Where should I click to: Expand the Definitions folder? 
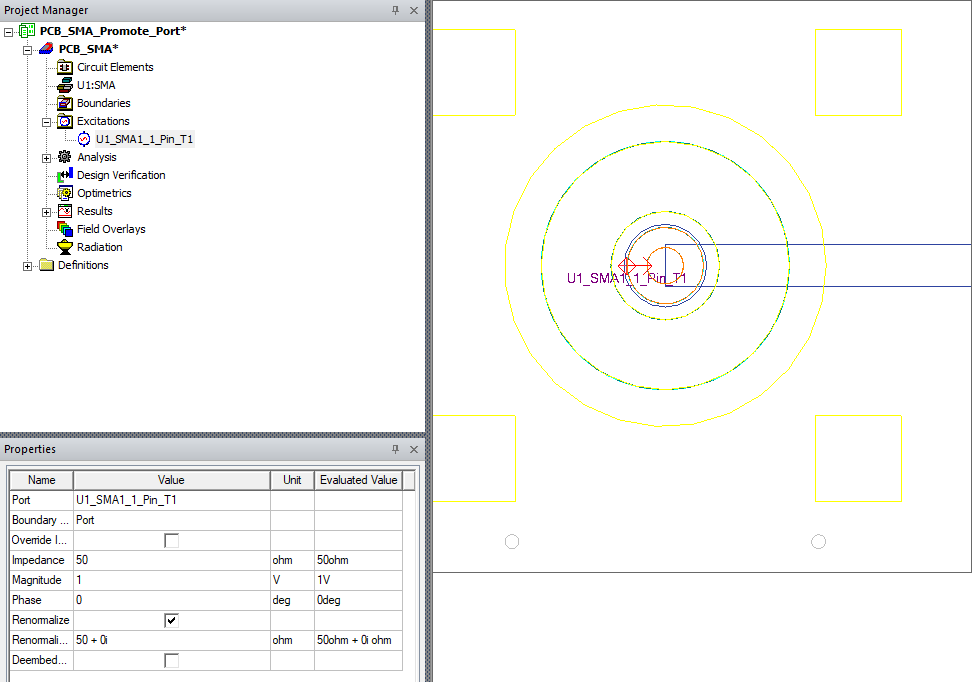click(x=28, y=265)
